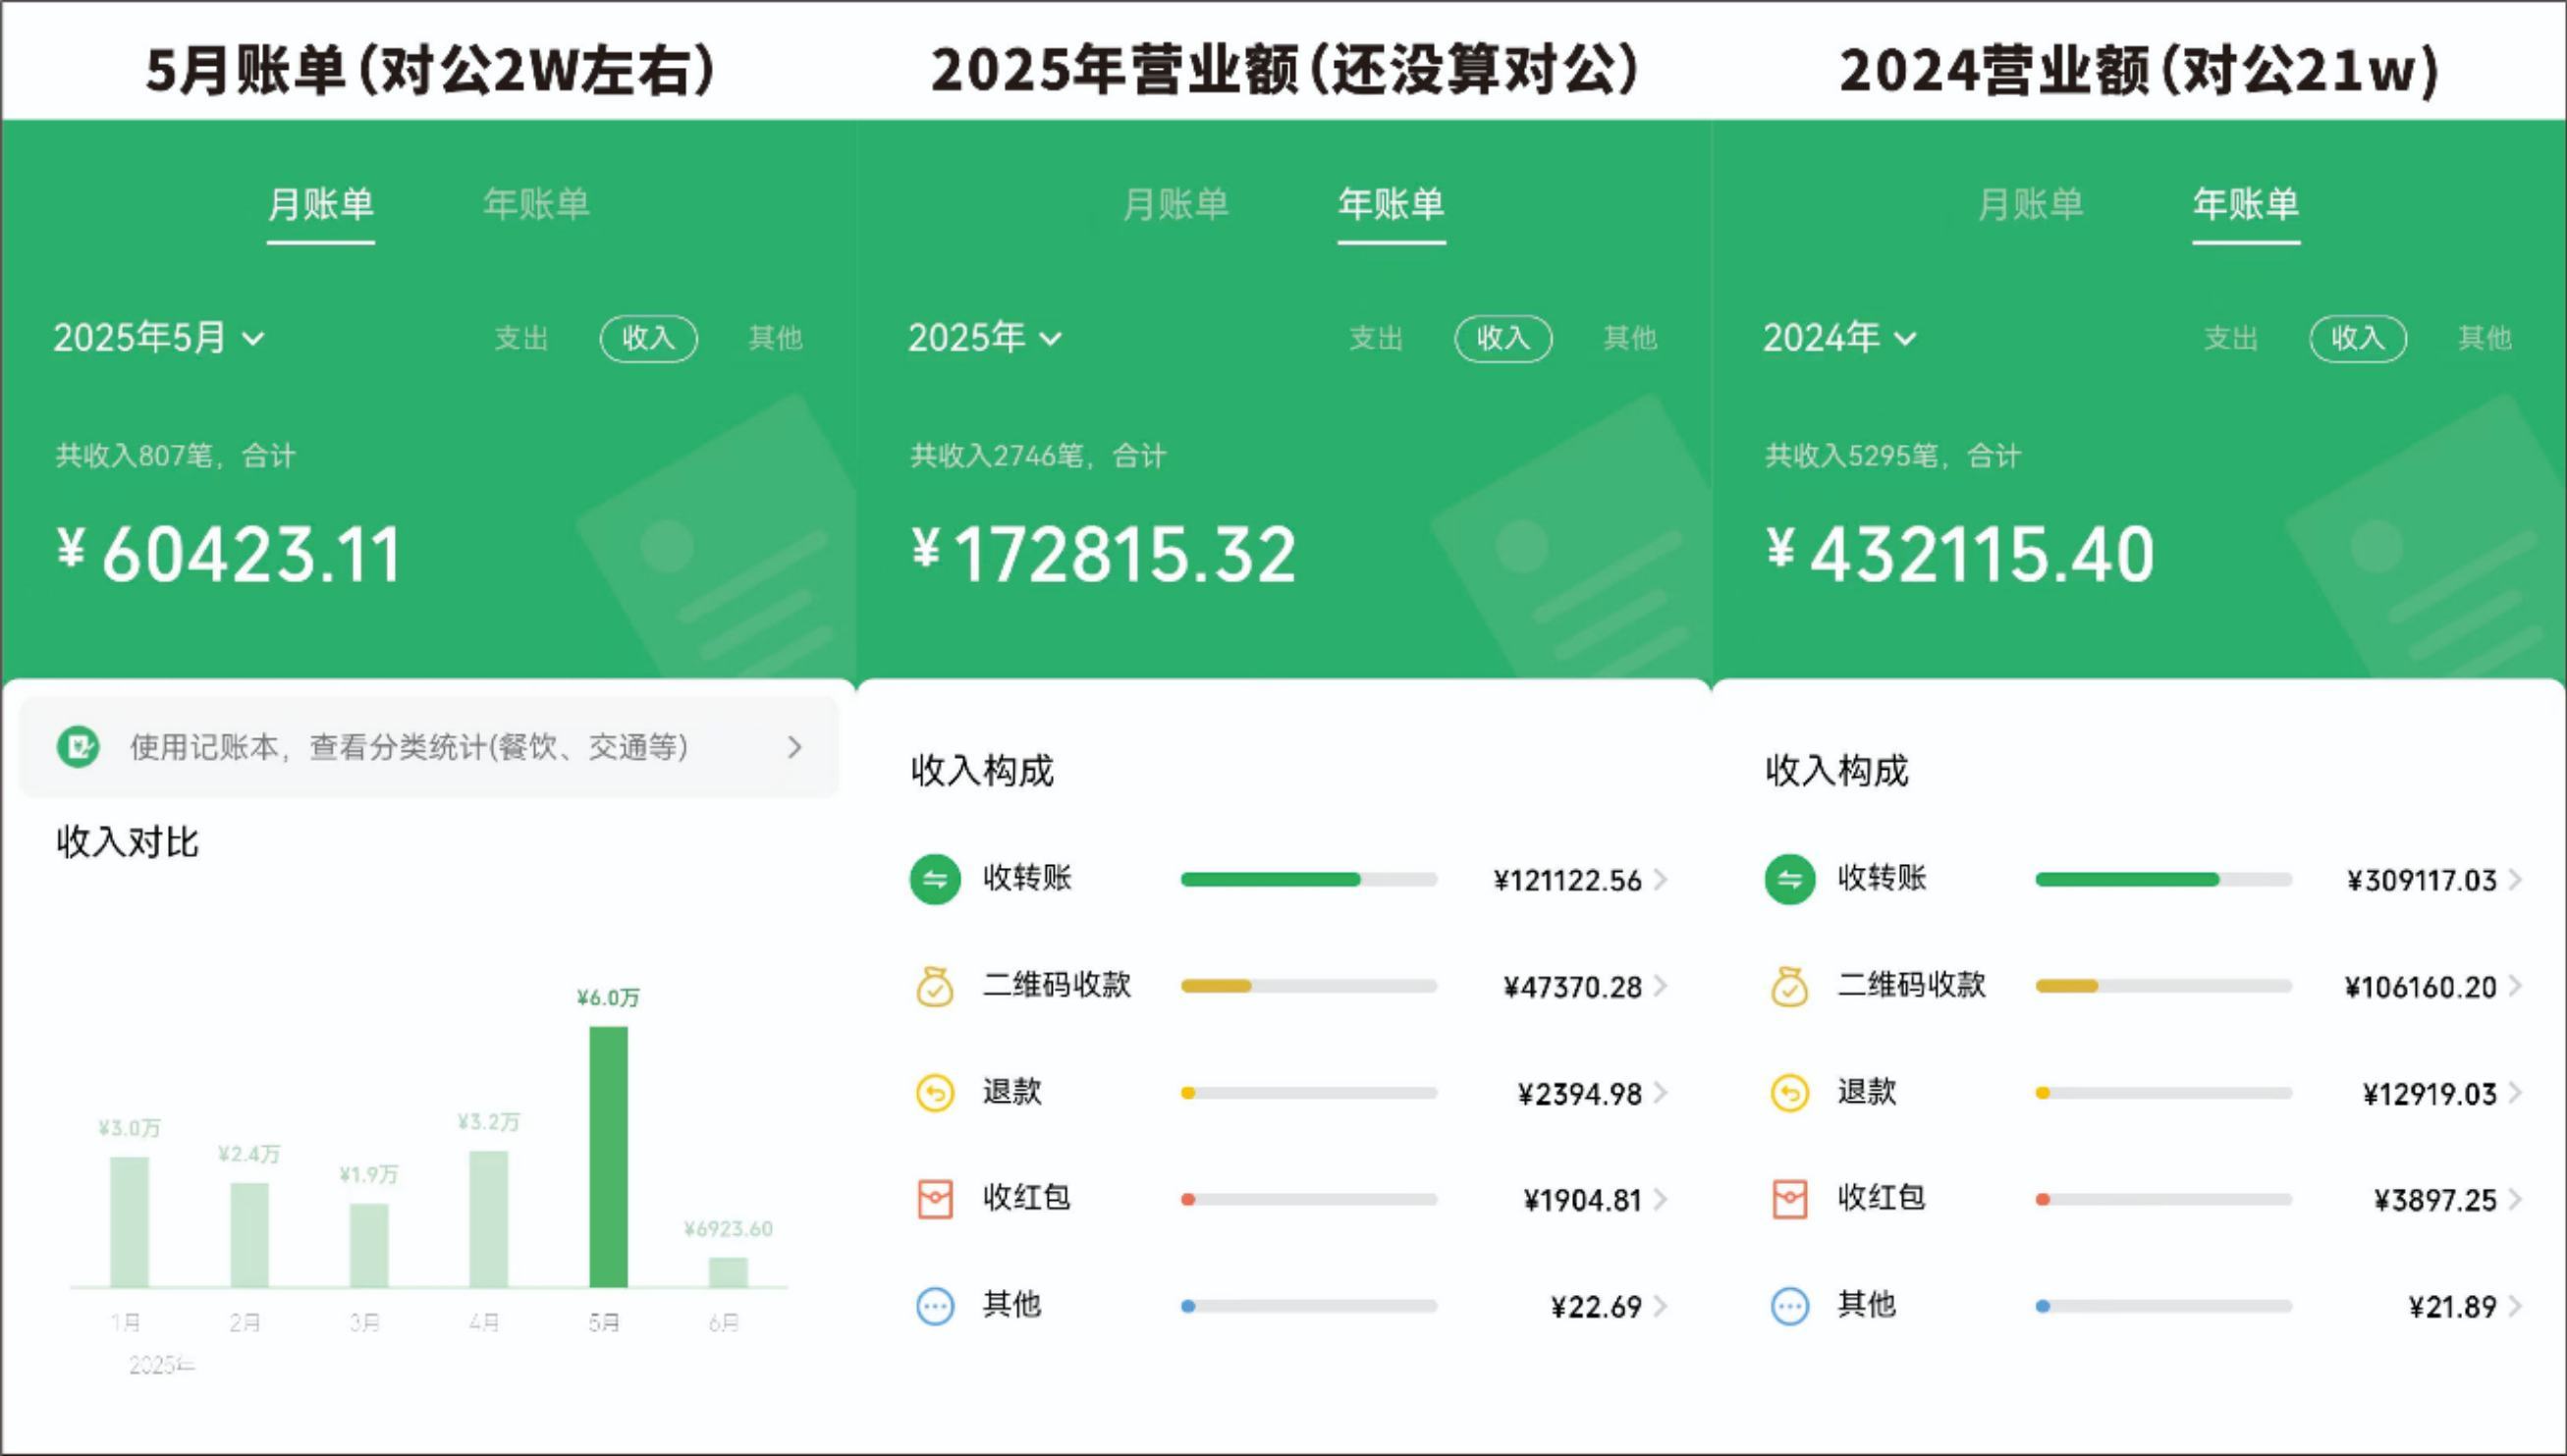Image resolution: width=2567 pixels, height=1456 pixels.
Task: Open 2025 其他 amount ¥22.69
Action: click(x=1596, y=1307)
